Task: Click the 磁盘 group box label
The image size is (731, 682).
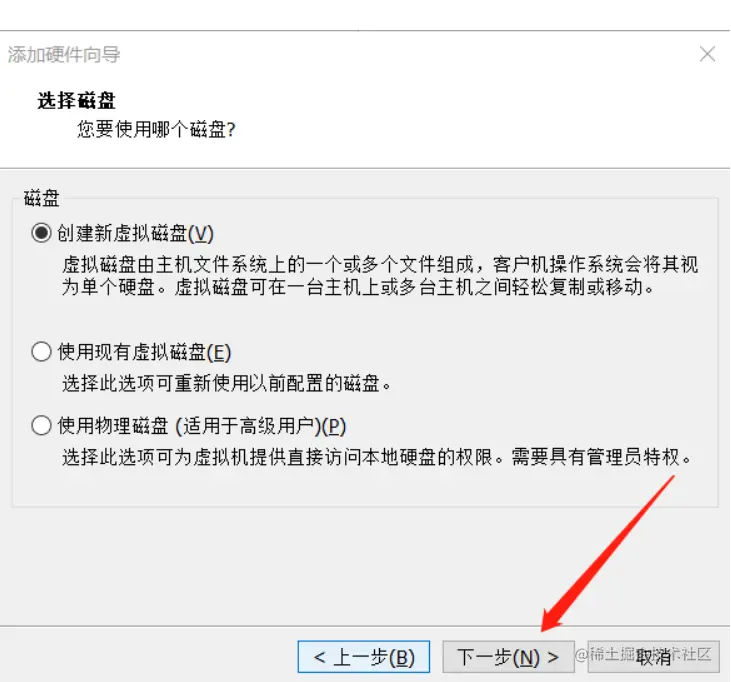Action: click(x=41, y=198)
